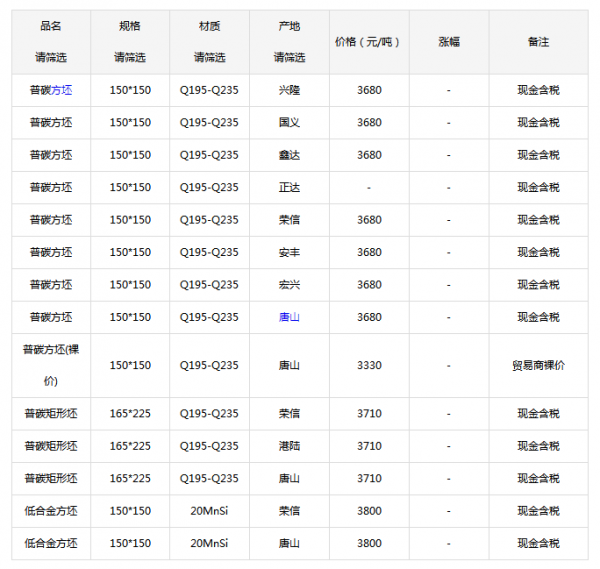Click Q195-Q235 in the 安丰 row
Image resolution: width=600 pixels, height=569 pixels.
[209, 252]
